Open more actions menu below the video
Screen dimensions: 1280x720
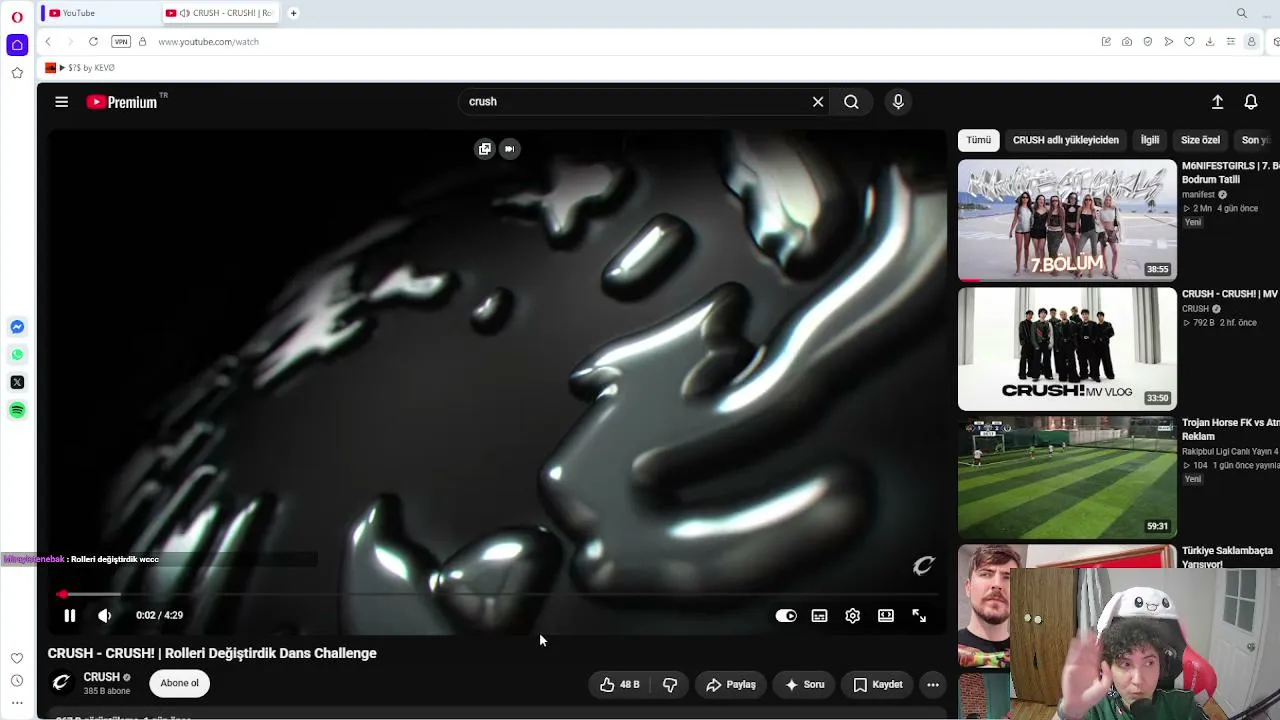pyautogui.click(x=933, y=685)
